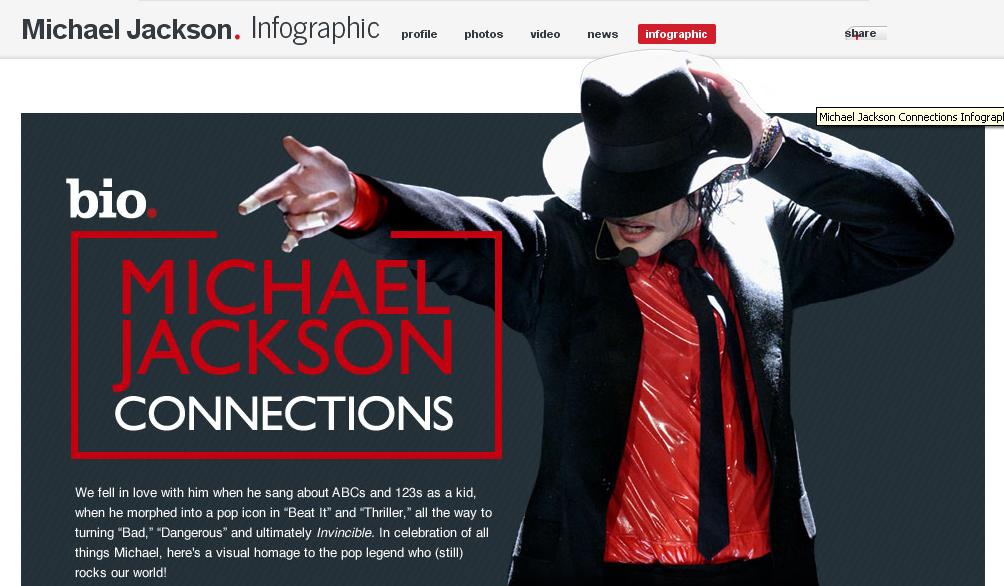Click the pointing hand in the image
1004x586 pixels.
[x=300, y=193]
